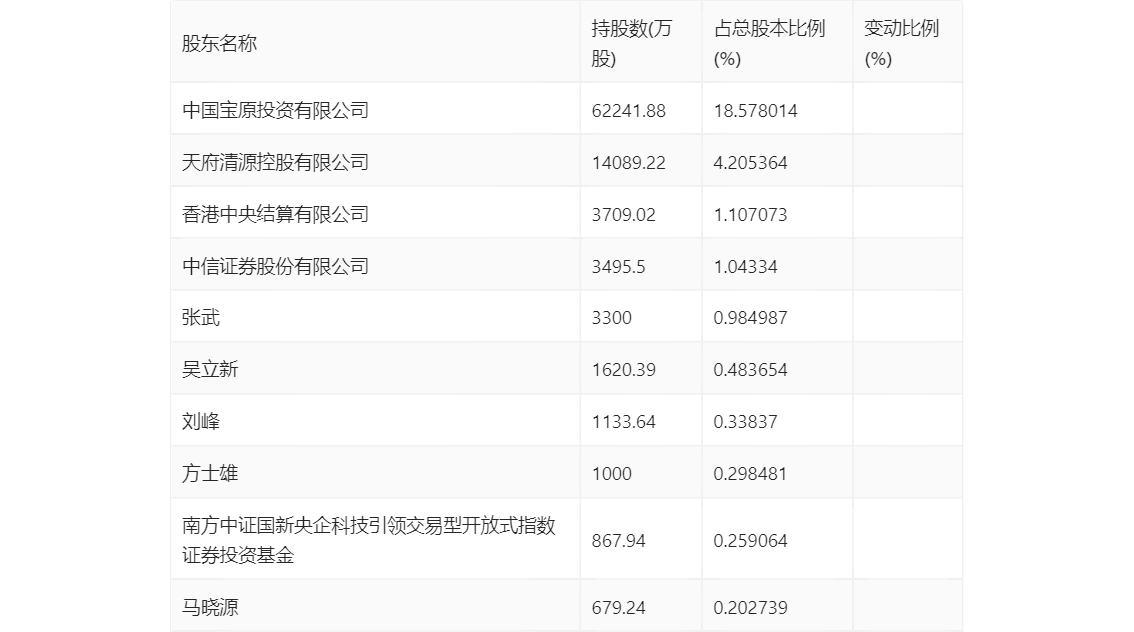Select the percentage 0.984987
The height and width of the screenshot is (632, 1134).
pos(750,318)
